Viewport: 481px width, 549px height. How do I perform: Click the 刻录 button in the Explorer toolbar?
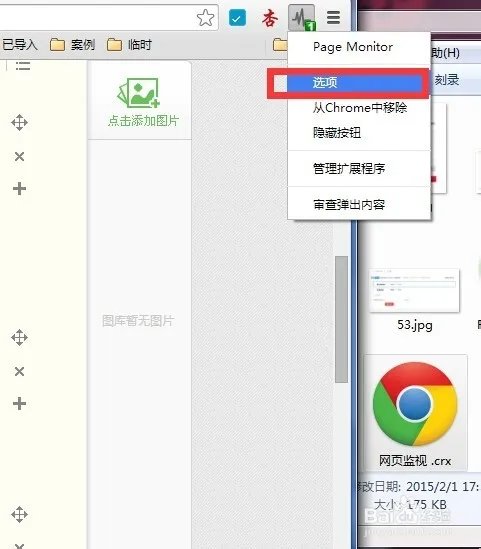point(447,80)
